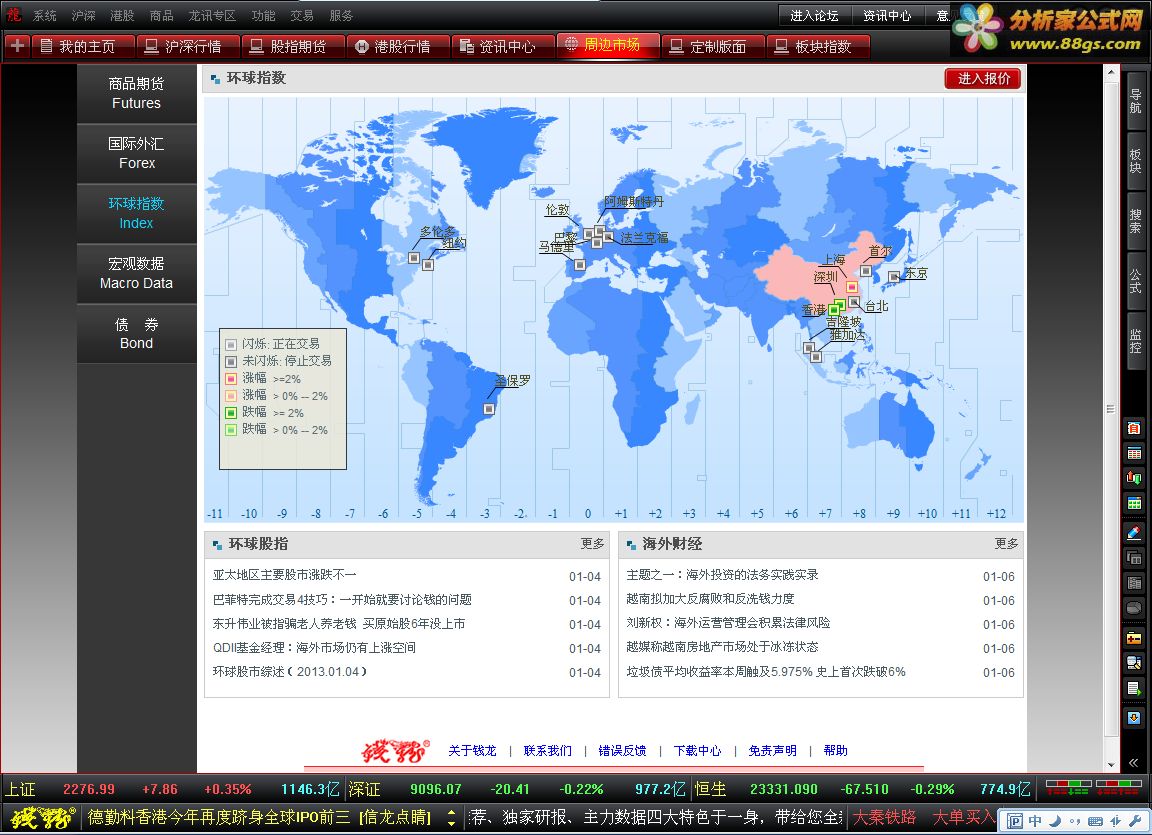The image size is (1152, 835).
Task: Open the IME soft keyboard icon
Action: (1095, 820)
